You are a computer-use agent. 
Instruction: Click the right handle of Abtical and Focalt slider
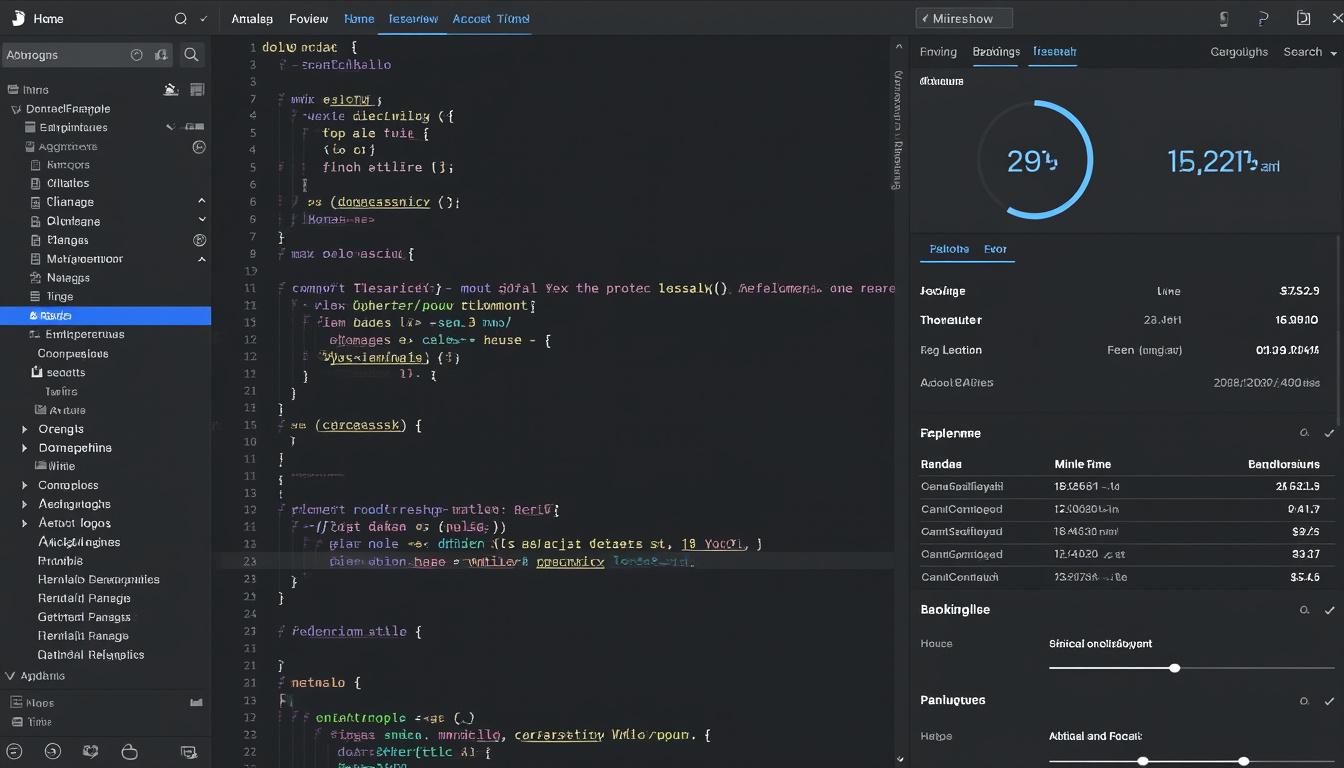[x=1243, y=761]
